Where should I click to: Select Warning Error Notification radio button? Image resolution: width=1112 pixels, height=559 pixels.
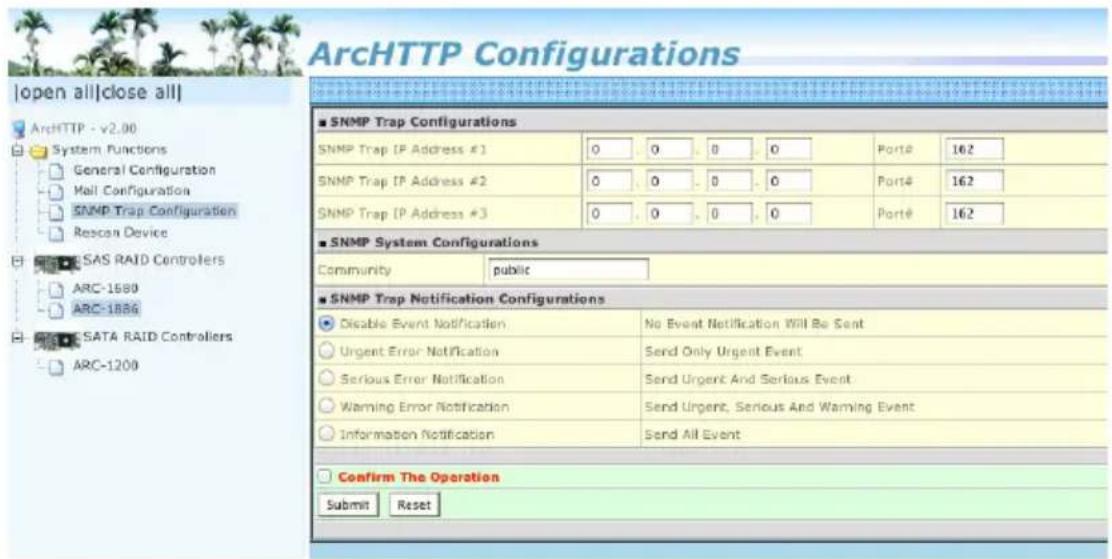point(326,406)
